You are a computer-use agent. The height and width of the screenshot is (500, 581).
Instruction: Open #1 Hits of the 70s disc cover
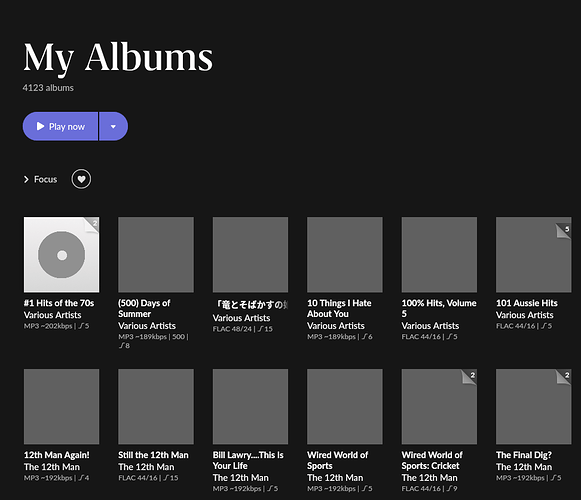point(62,255)
